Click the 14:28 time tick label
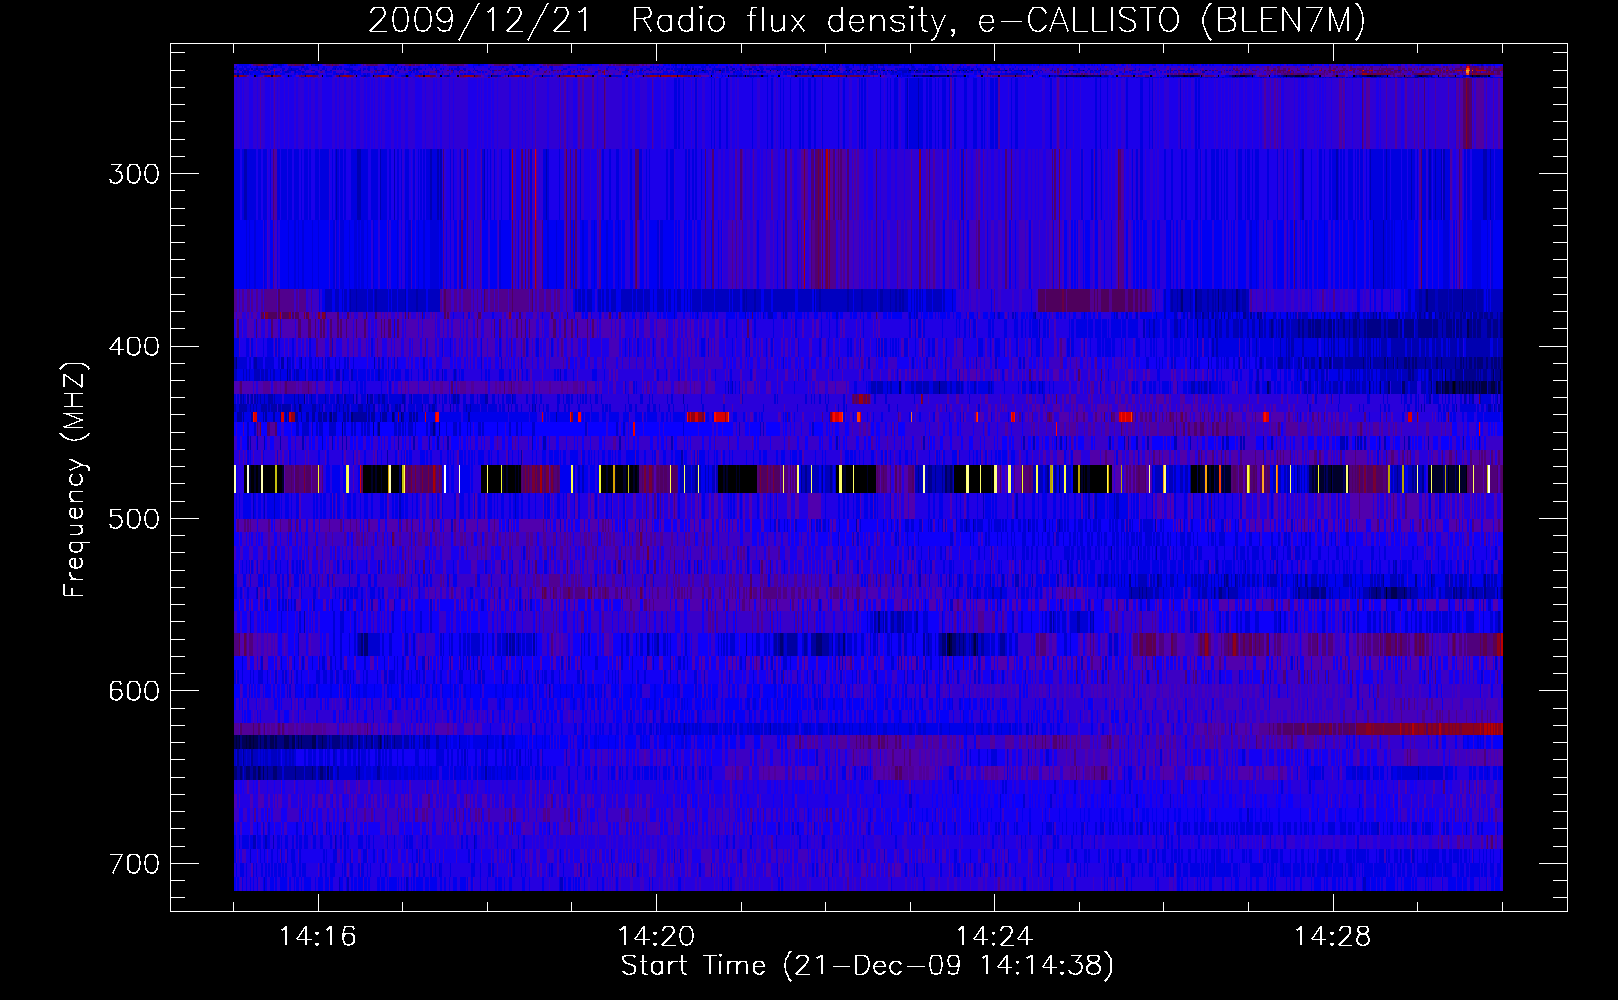 pos(1333,937)
